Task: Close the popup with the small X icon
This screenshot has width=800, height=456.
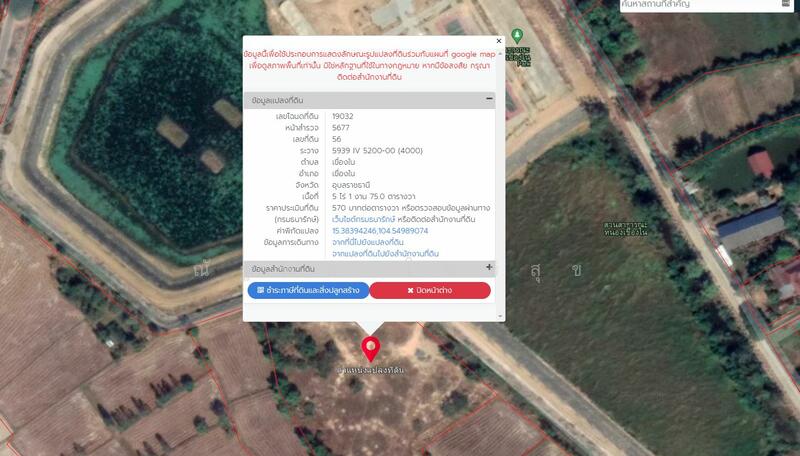Action: pos(498,41)
